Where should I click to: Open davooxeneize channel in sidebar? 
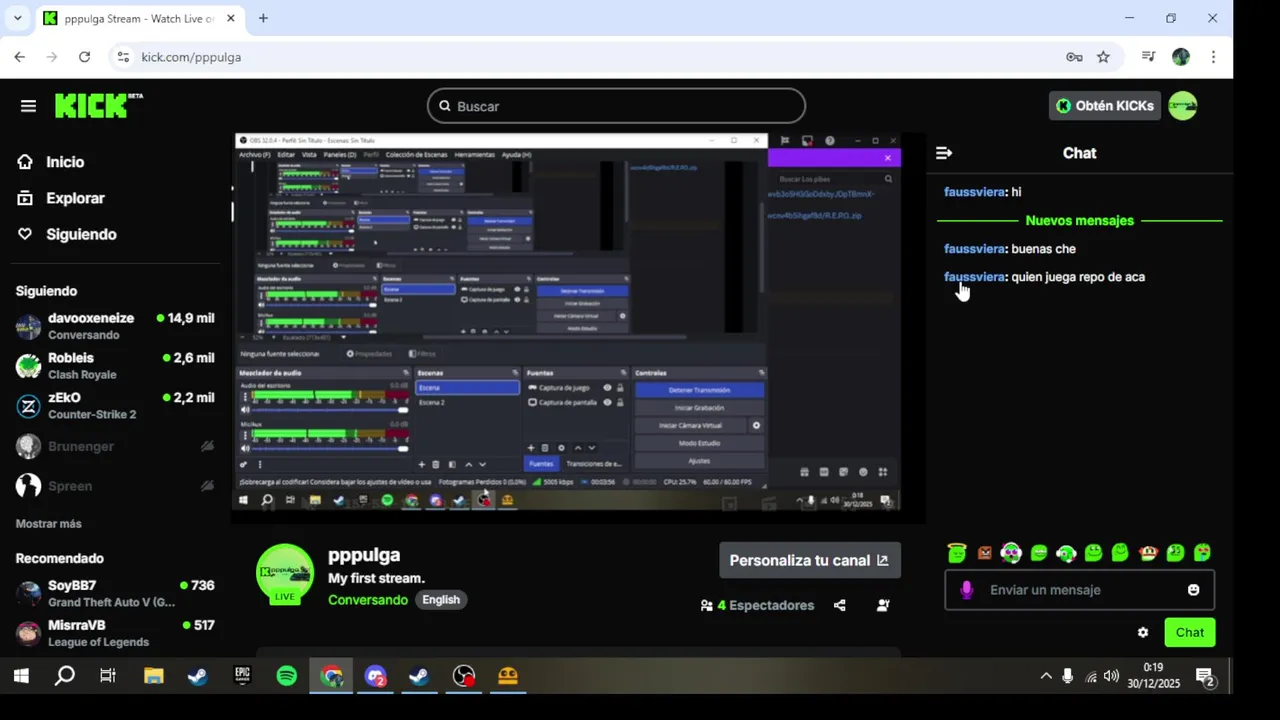[115, 326]
